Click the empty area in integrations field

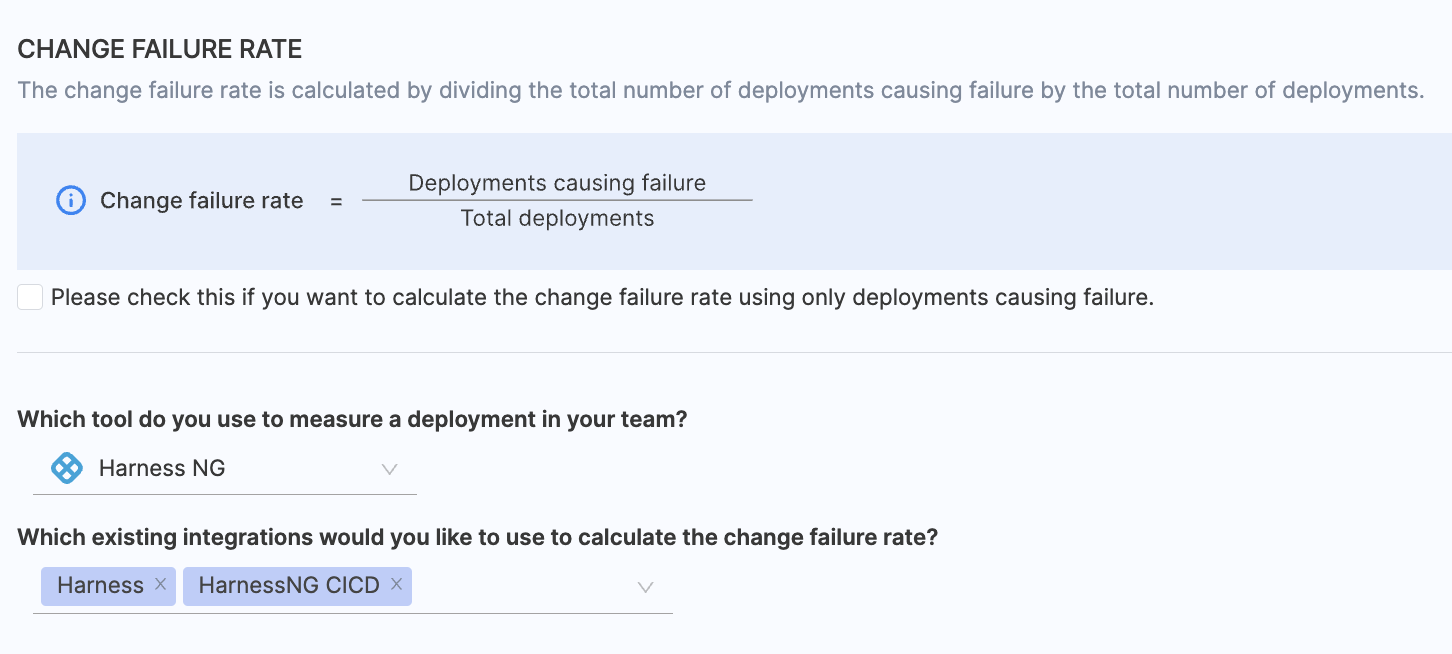[520, 587]
